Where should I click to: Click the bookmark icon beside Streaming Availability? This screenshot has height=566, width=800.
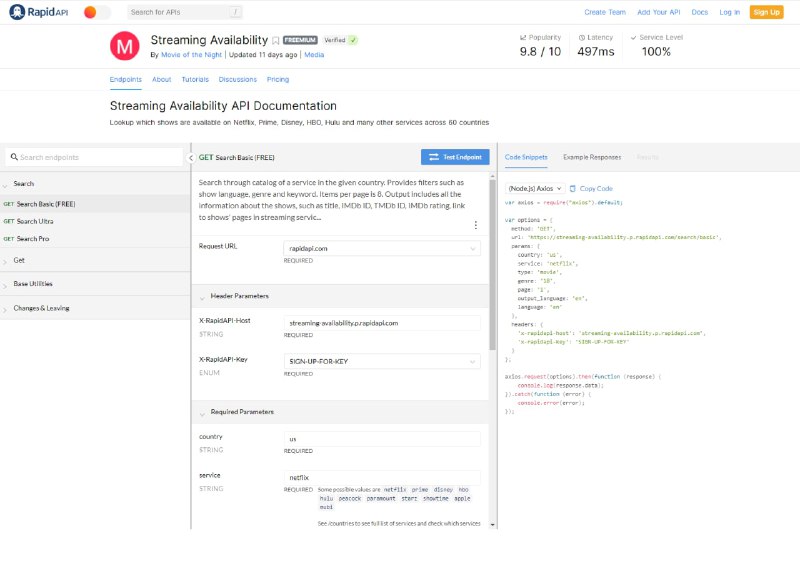[276, 40]
